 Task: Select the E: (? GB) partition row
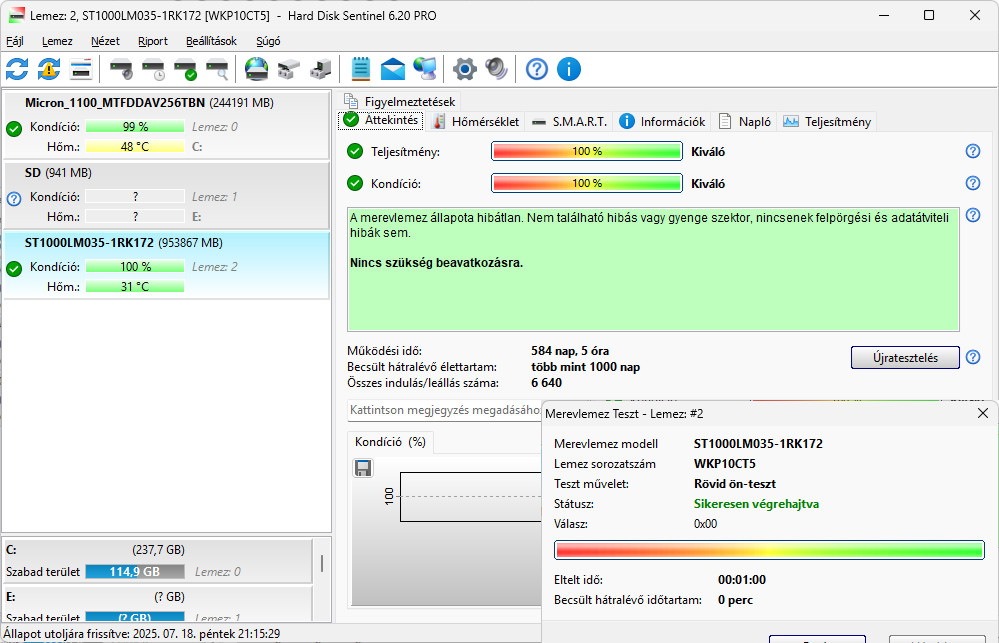coord(158,604)
